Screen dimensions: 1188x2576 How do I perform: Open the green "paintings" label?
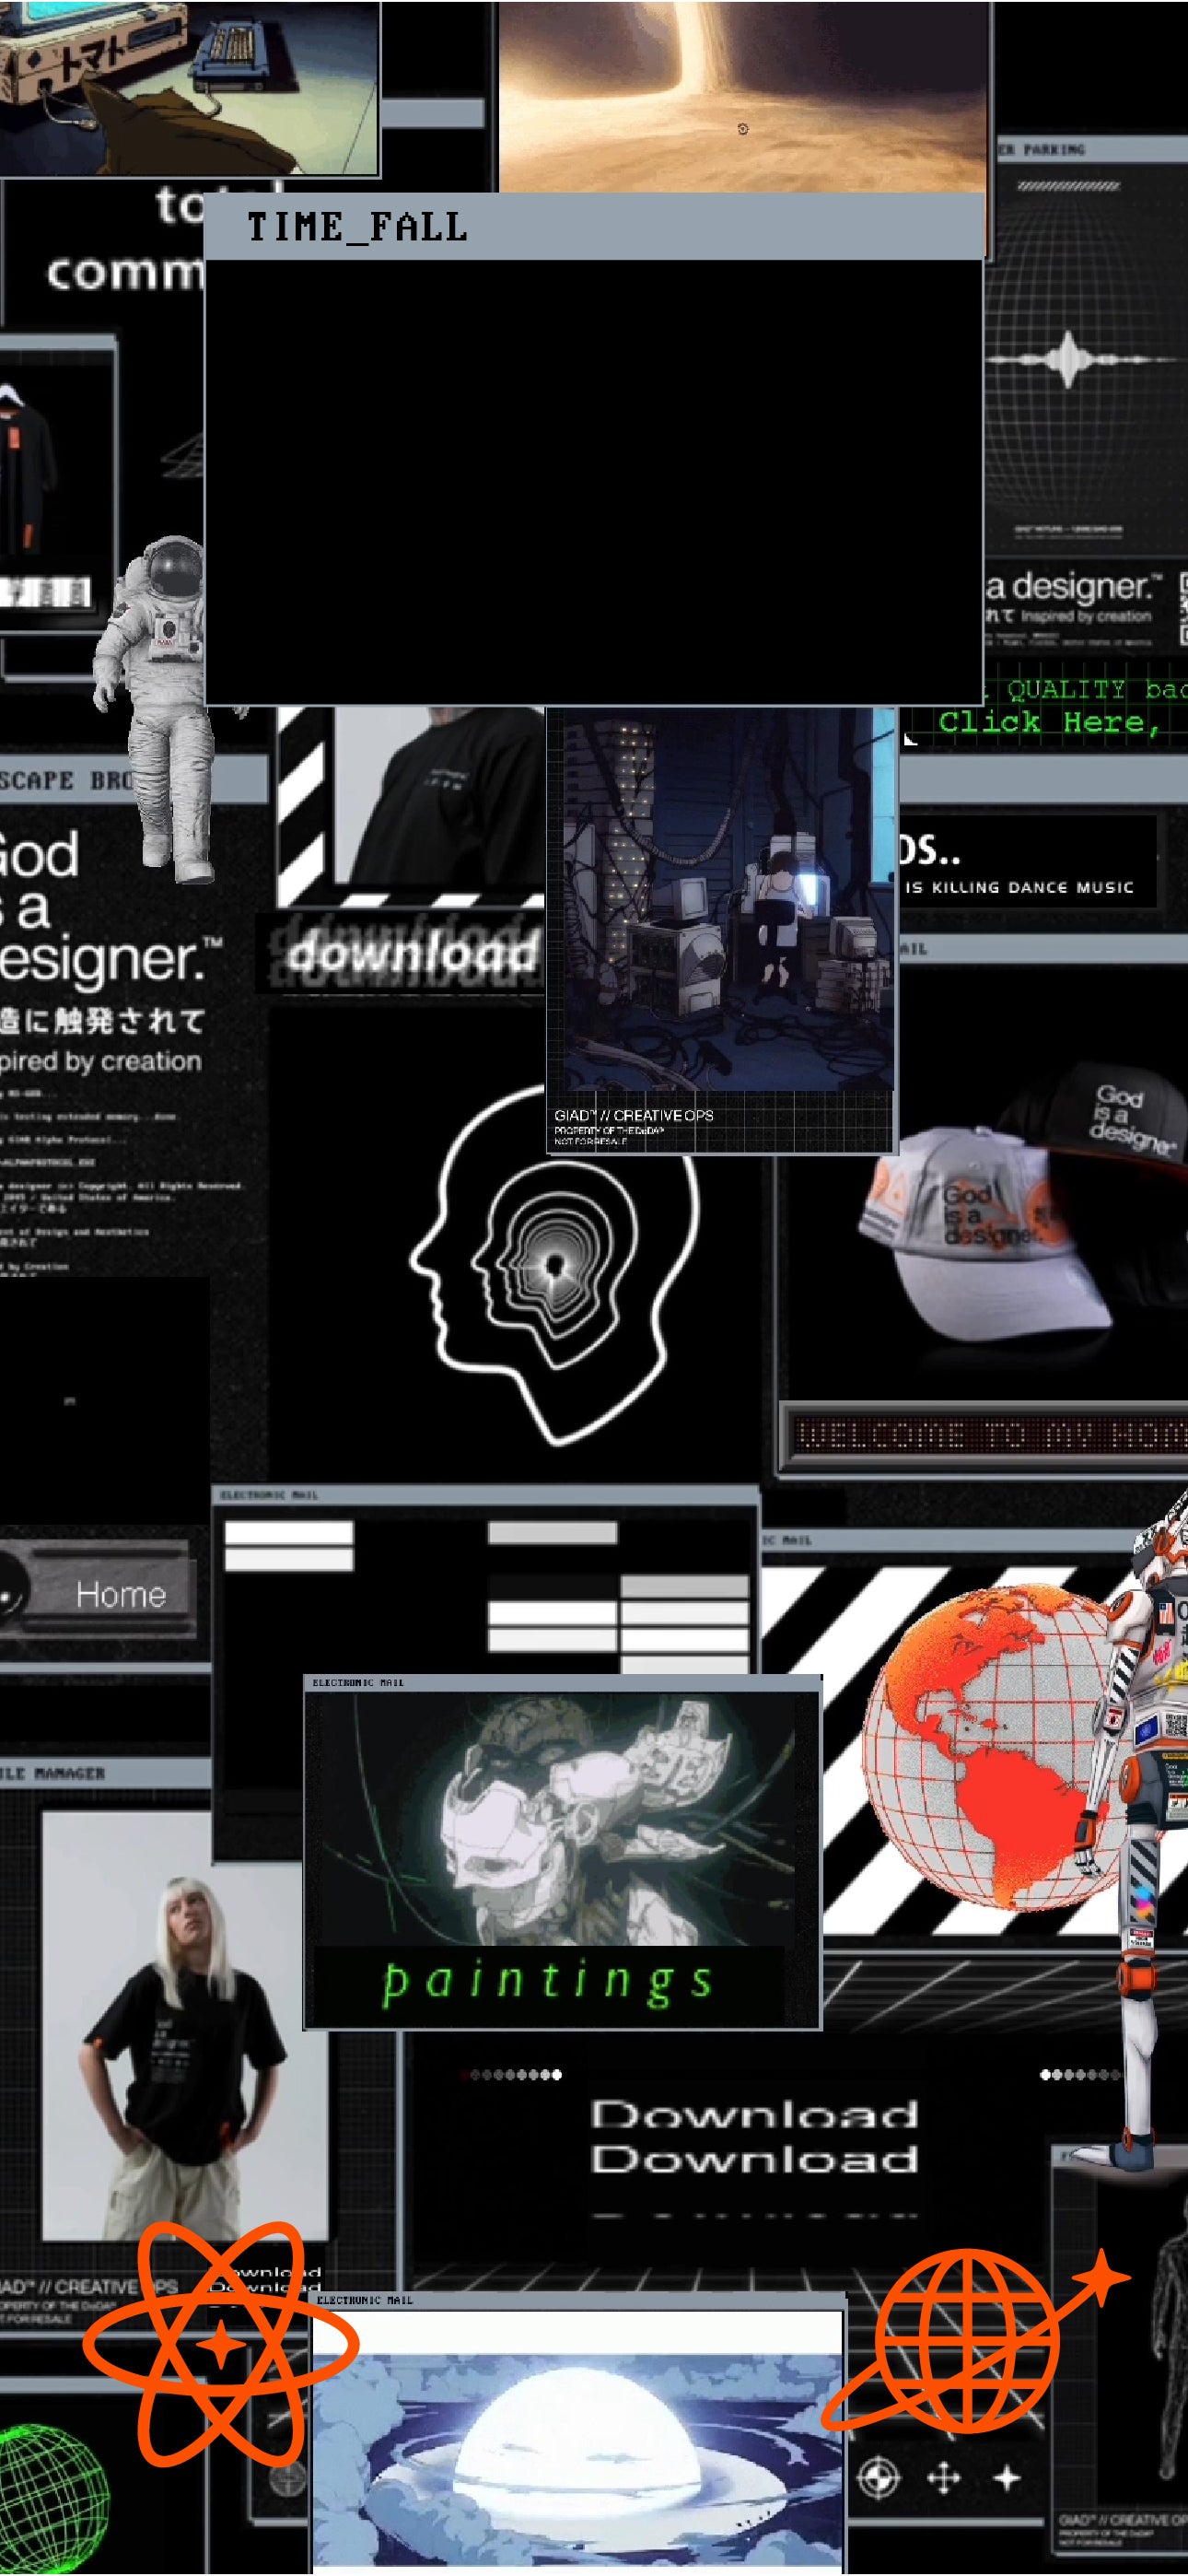click(548, 1981)
